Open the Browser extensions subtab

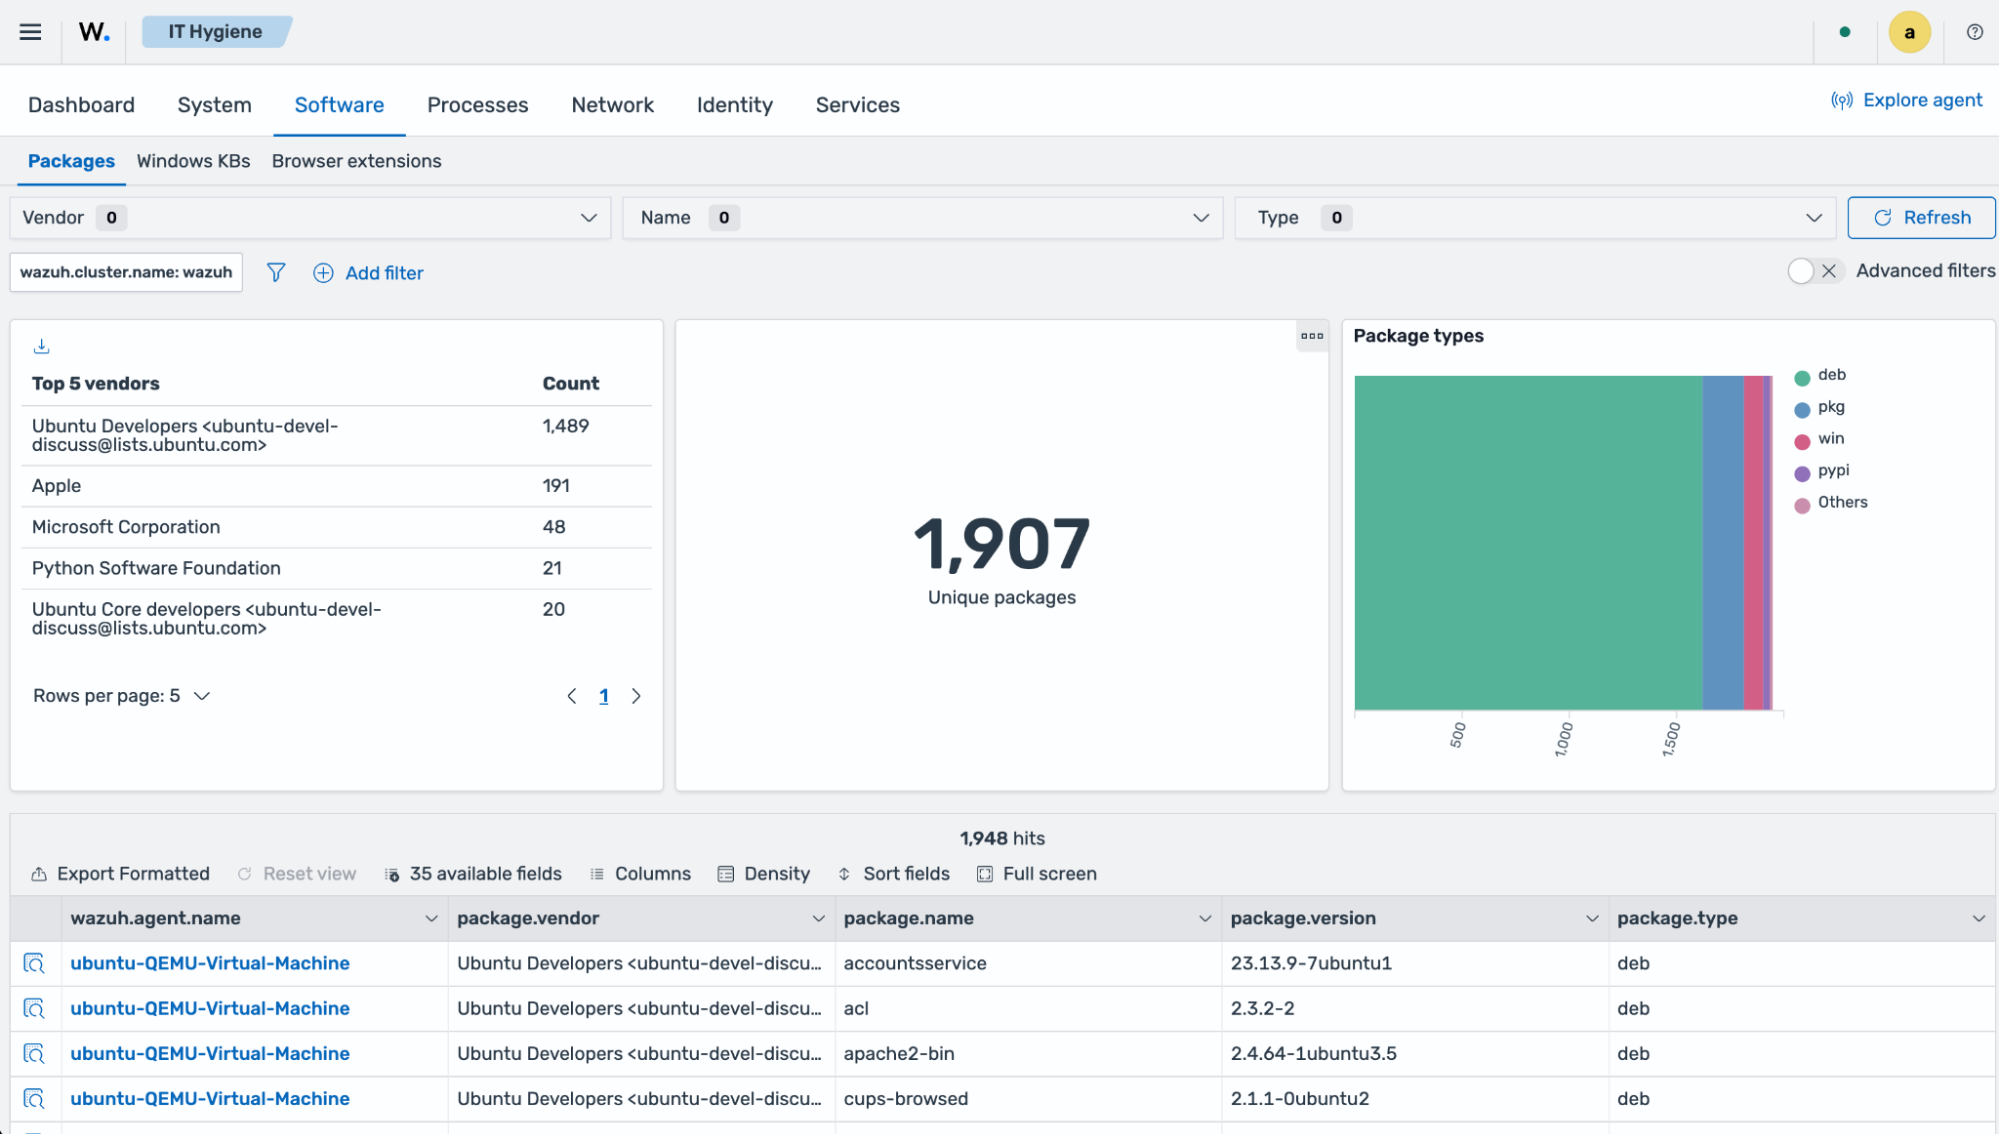[356, 161]
